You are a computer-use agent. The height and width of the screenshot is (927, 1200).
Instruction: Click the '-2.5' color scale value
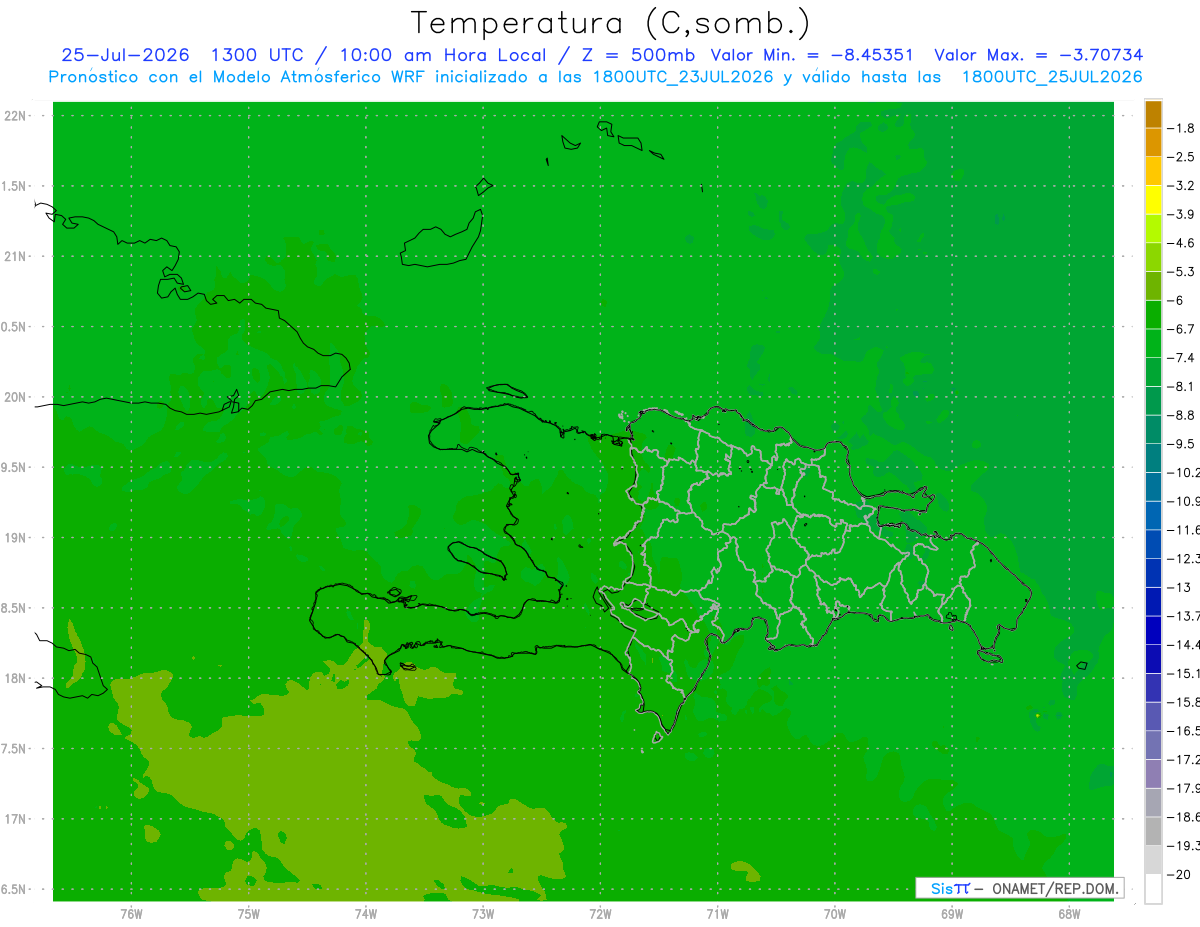(x=1181, y=157)
